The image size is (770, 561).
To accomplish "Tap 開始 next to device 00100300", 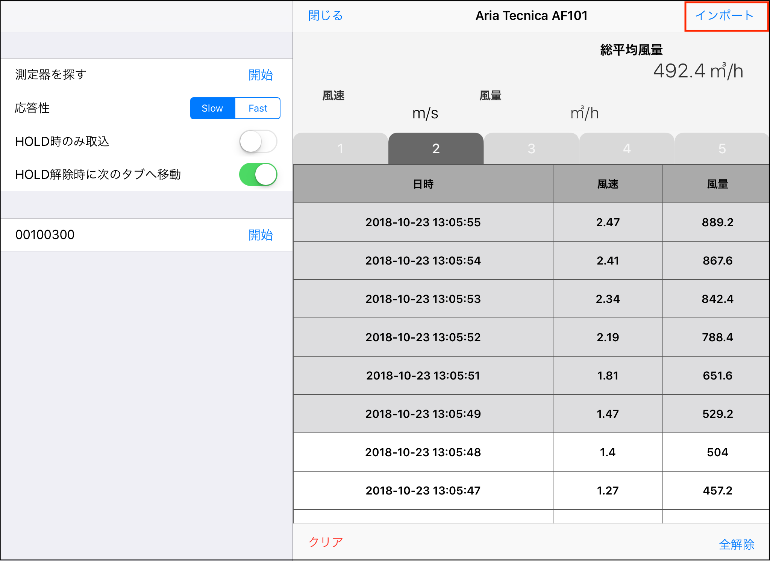I will [260, 235].
